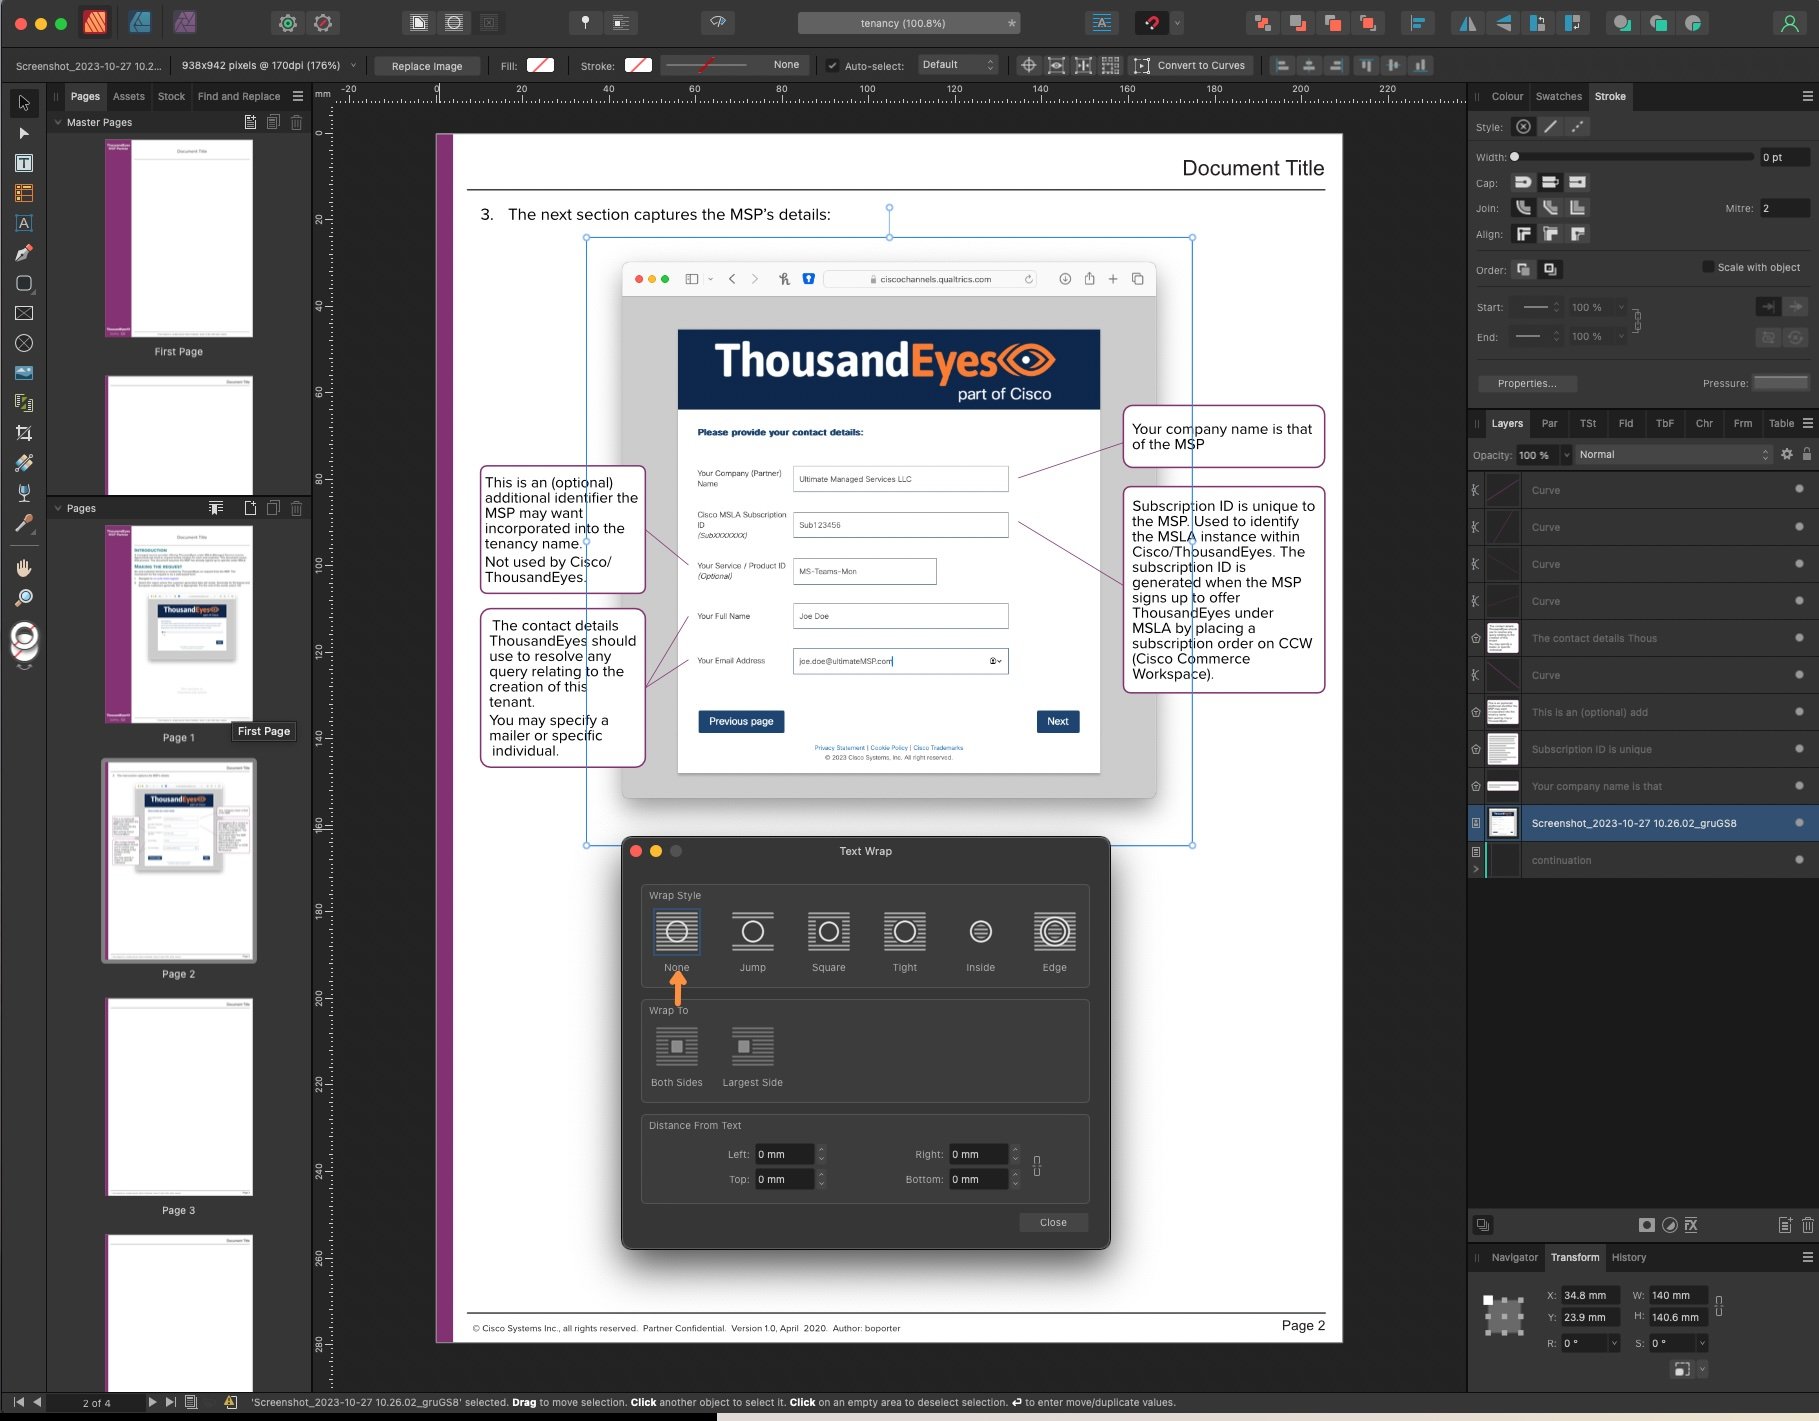Switch to the Assets tab
Screen dimensions: 1819x1421
(x=129, y=96)
